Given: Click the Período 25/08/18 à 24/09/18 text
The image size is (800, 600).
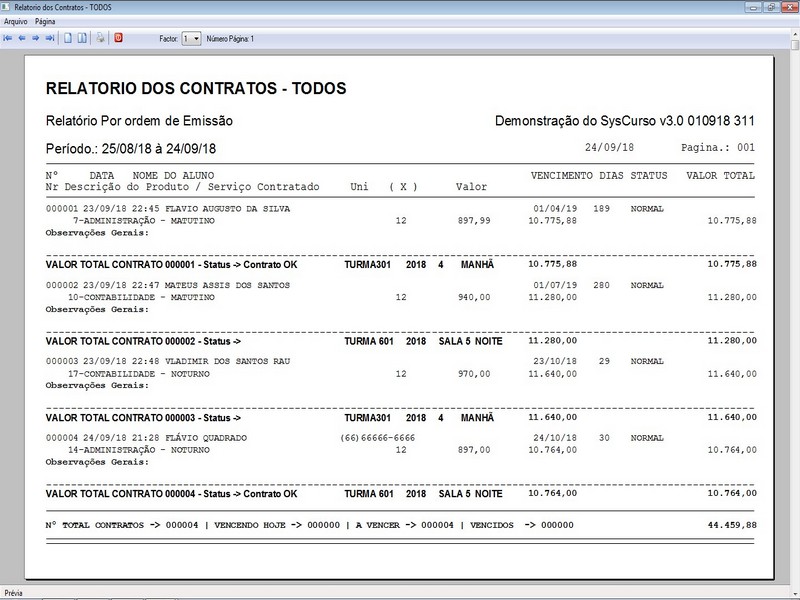Looking at the screenshot, I should (x=131, y=148).
